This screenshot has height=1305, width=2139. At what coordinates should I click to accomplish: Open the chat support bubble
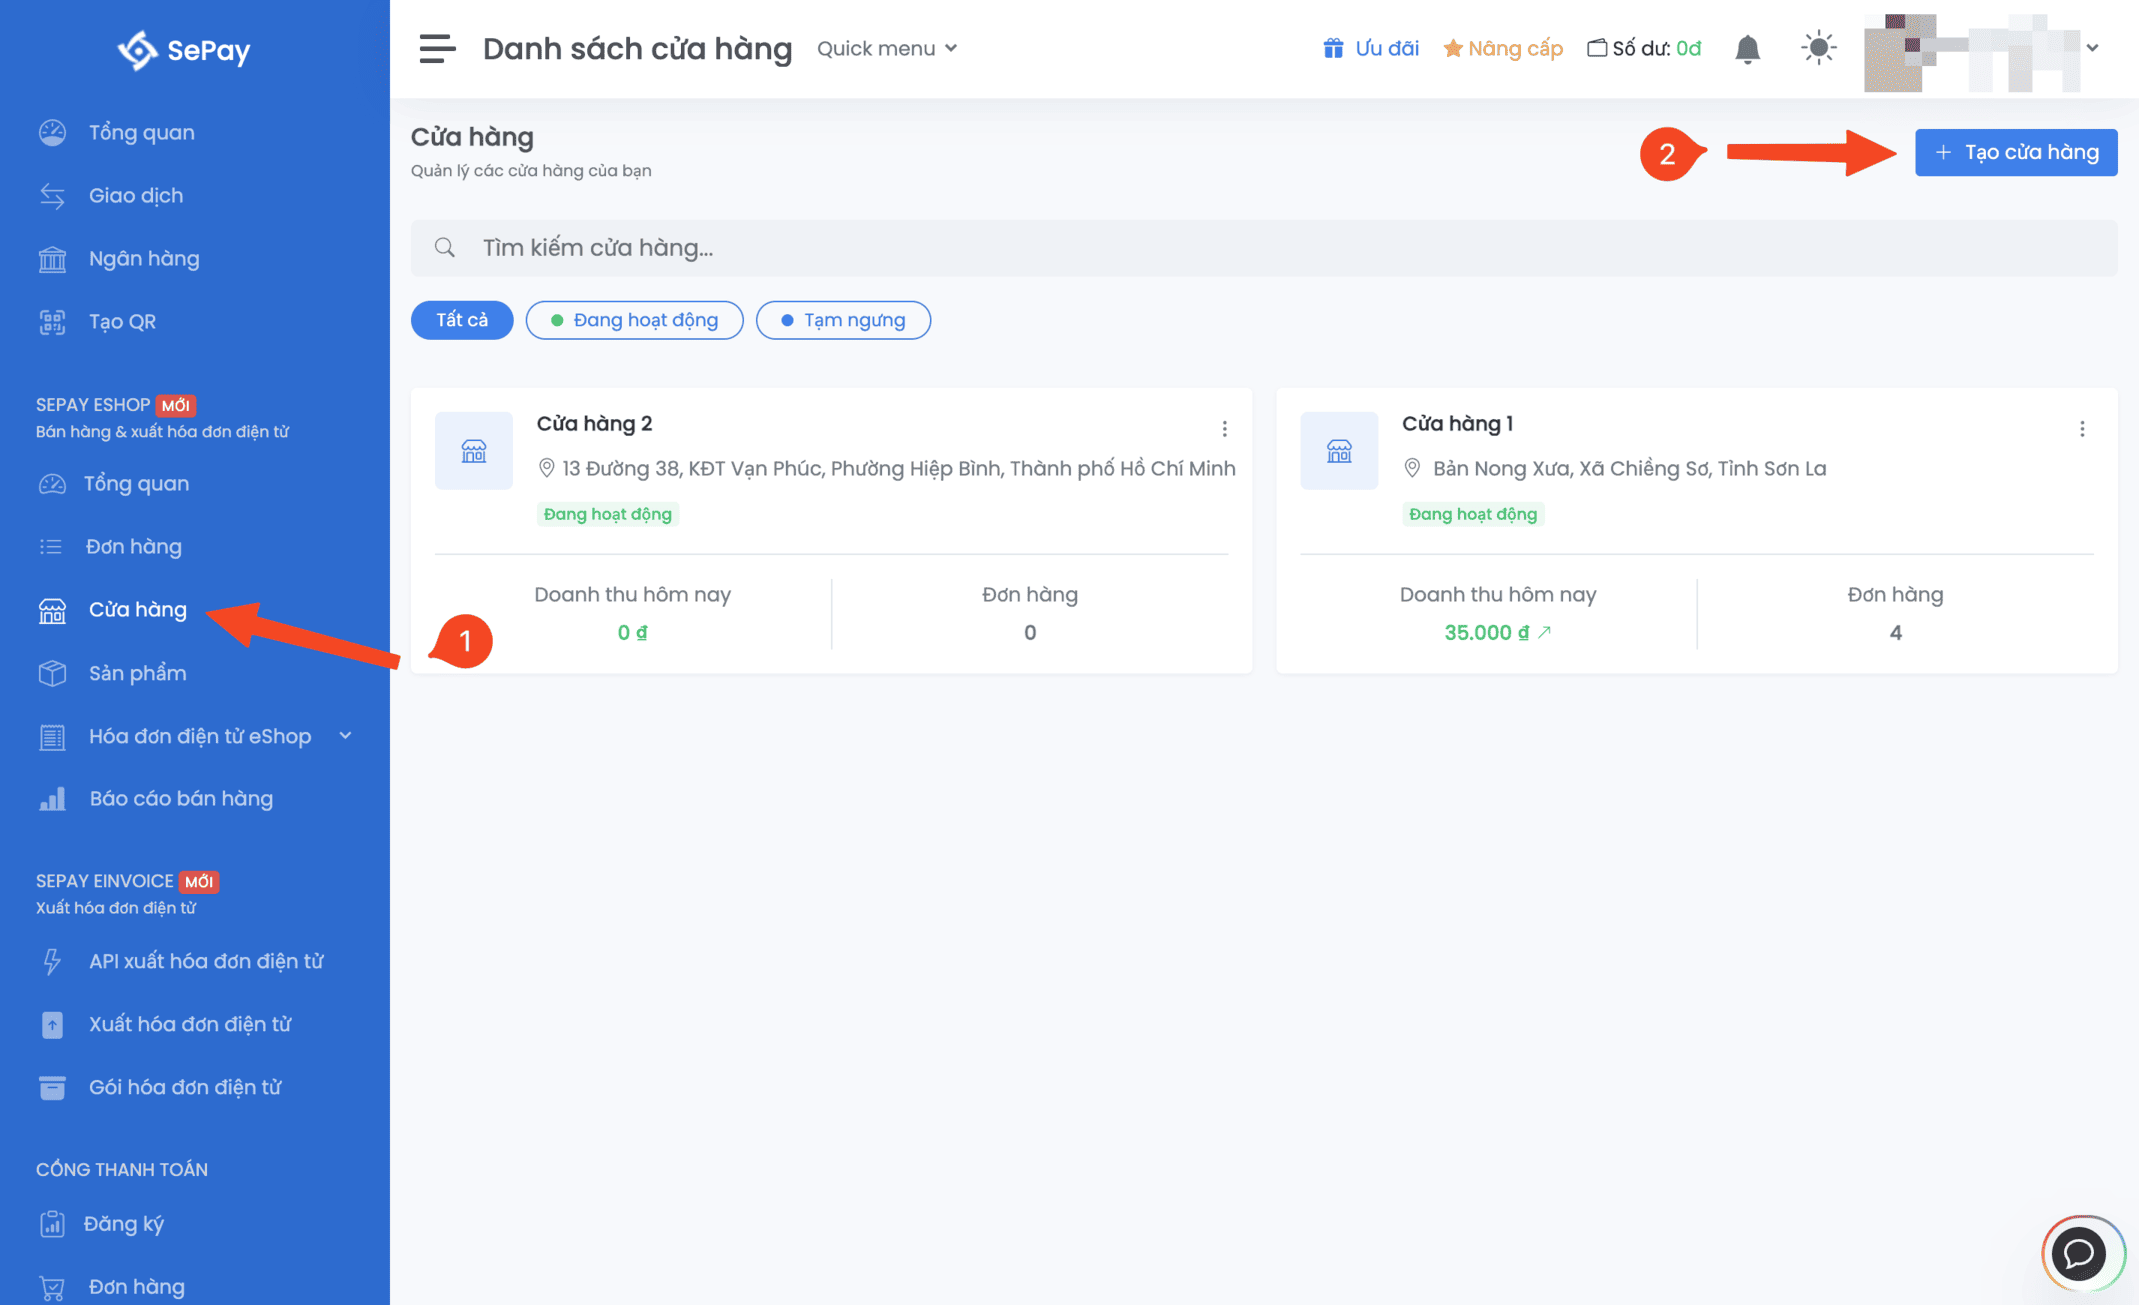point(2080,1252)
